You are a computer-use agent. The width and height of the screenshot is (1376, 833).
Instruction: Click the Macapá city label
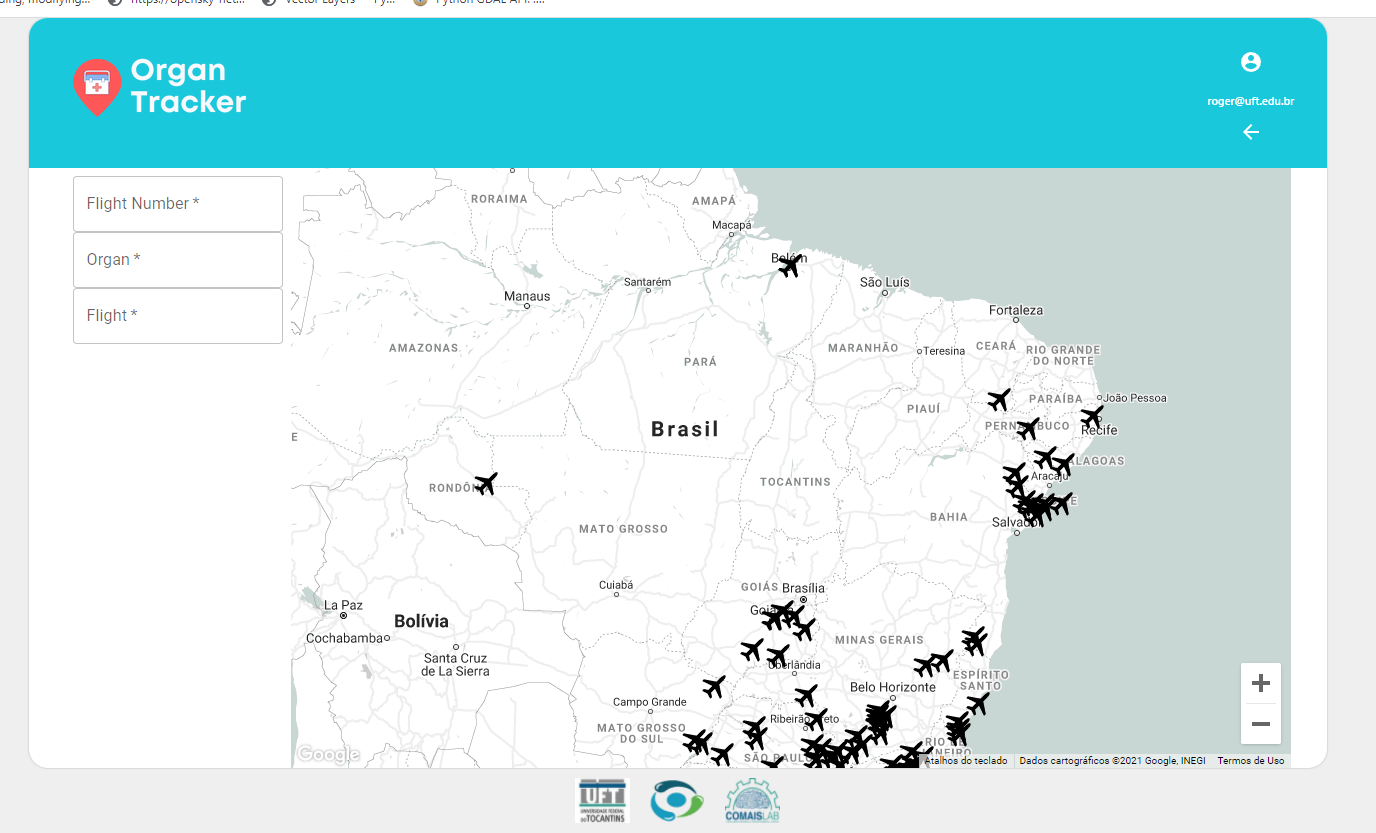pos(731,225)
